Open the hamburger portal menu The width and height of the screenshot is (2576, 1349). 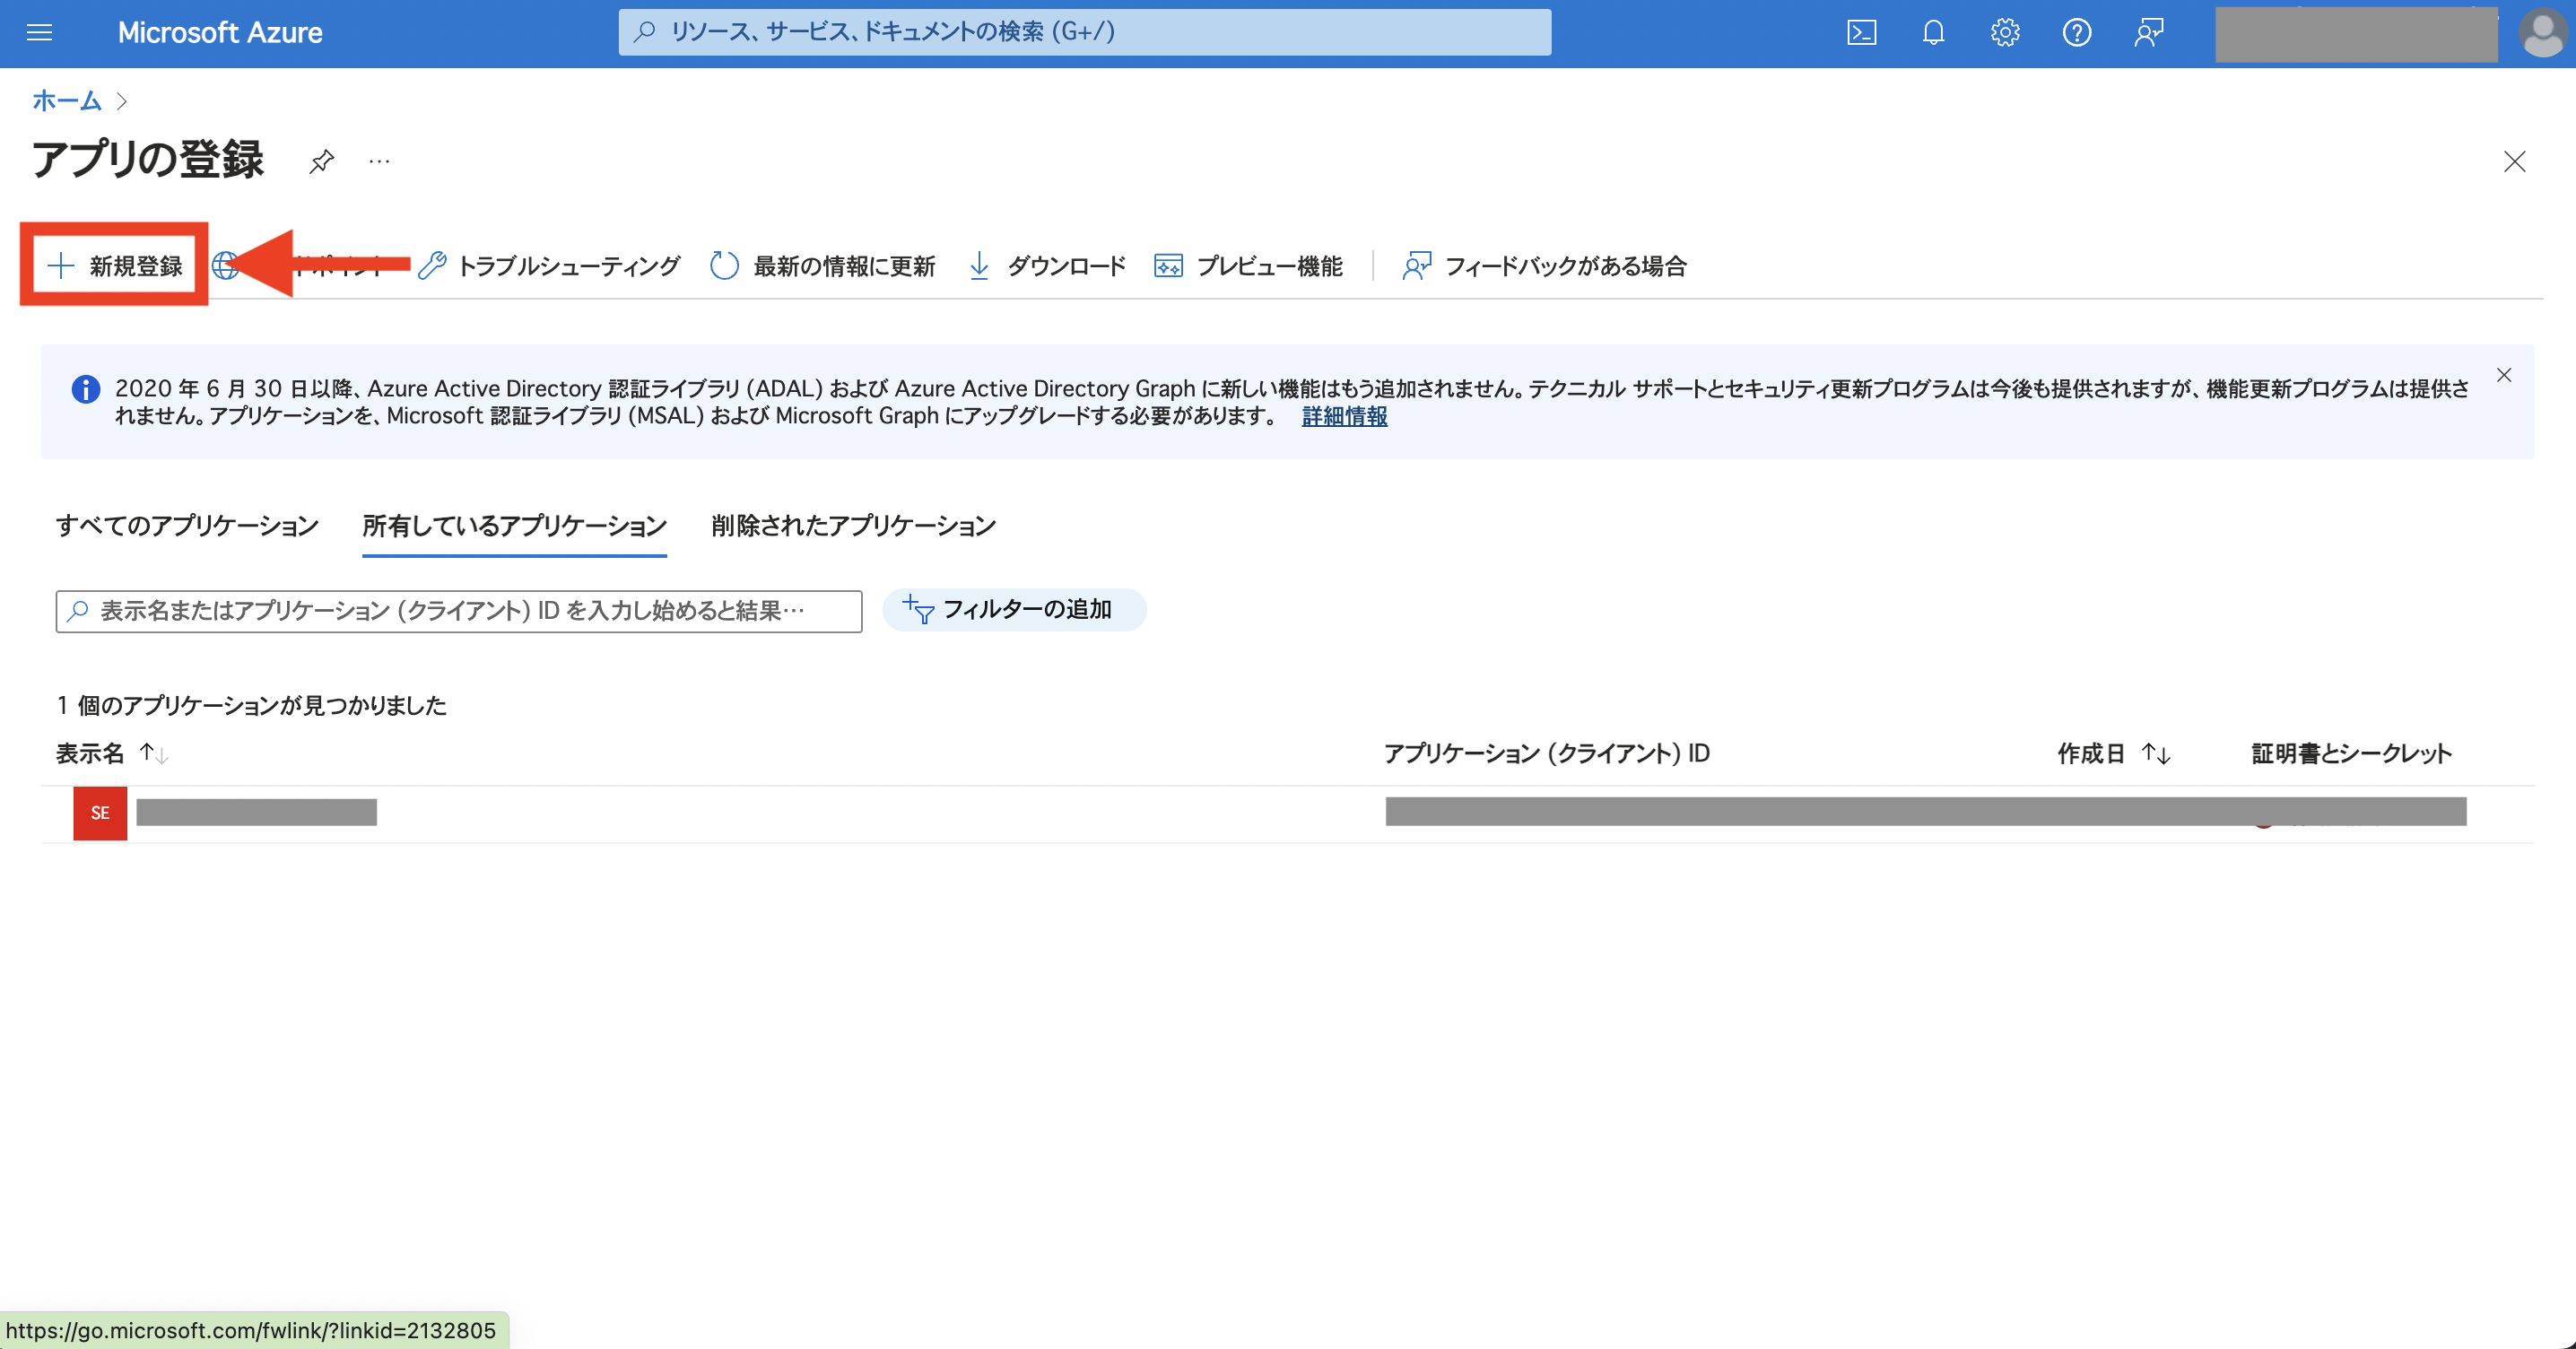point(39,33)
